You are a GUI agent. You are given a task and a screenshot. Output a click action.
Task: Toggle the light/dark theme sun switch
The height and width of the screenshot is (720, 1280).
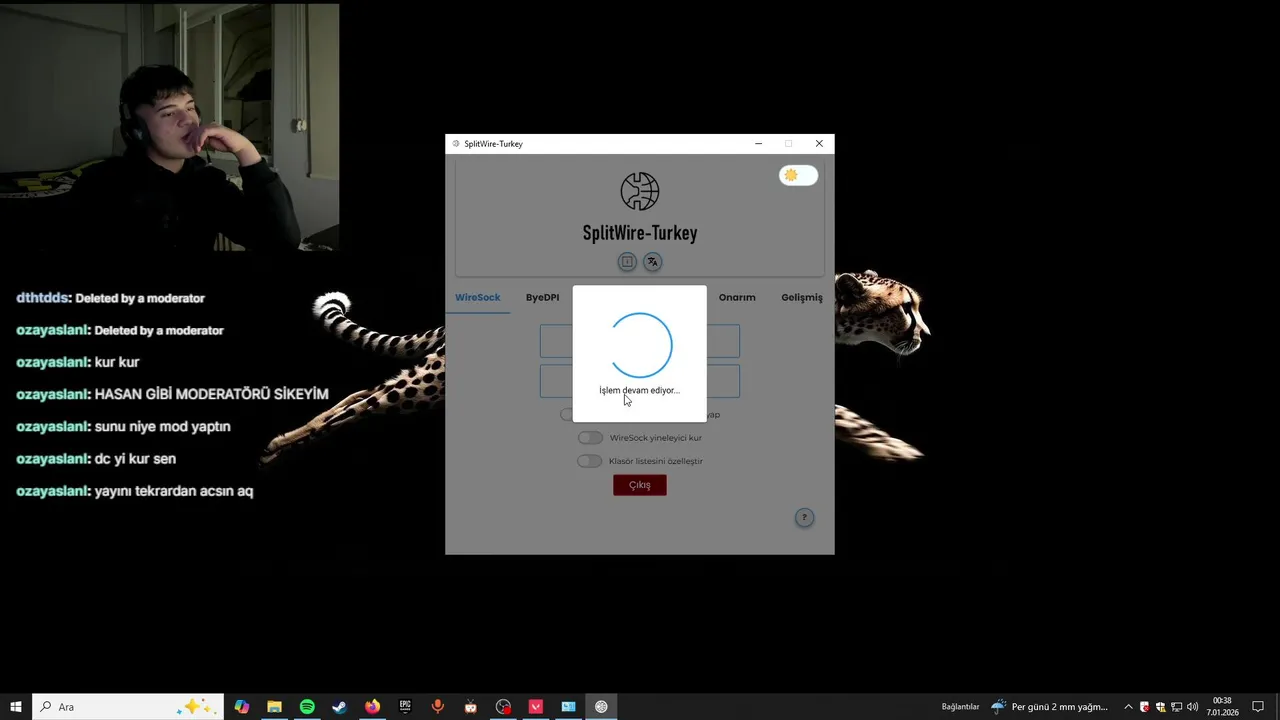(x=798, y=175)
